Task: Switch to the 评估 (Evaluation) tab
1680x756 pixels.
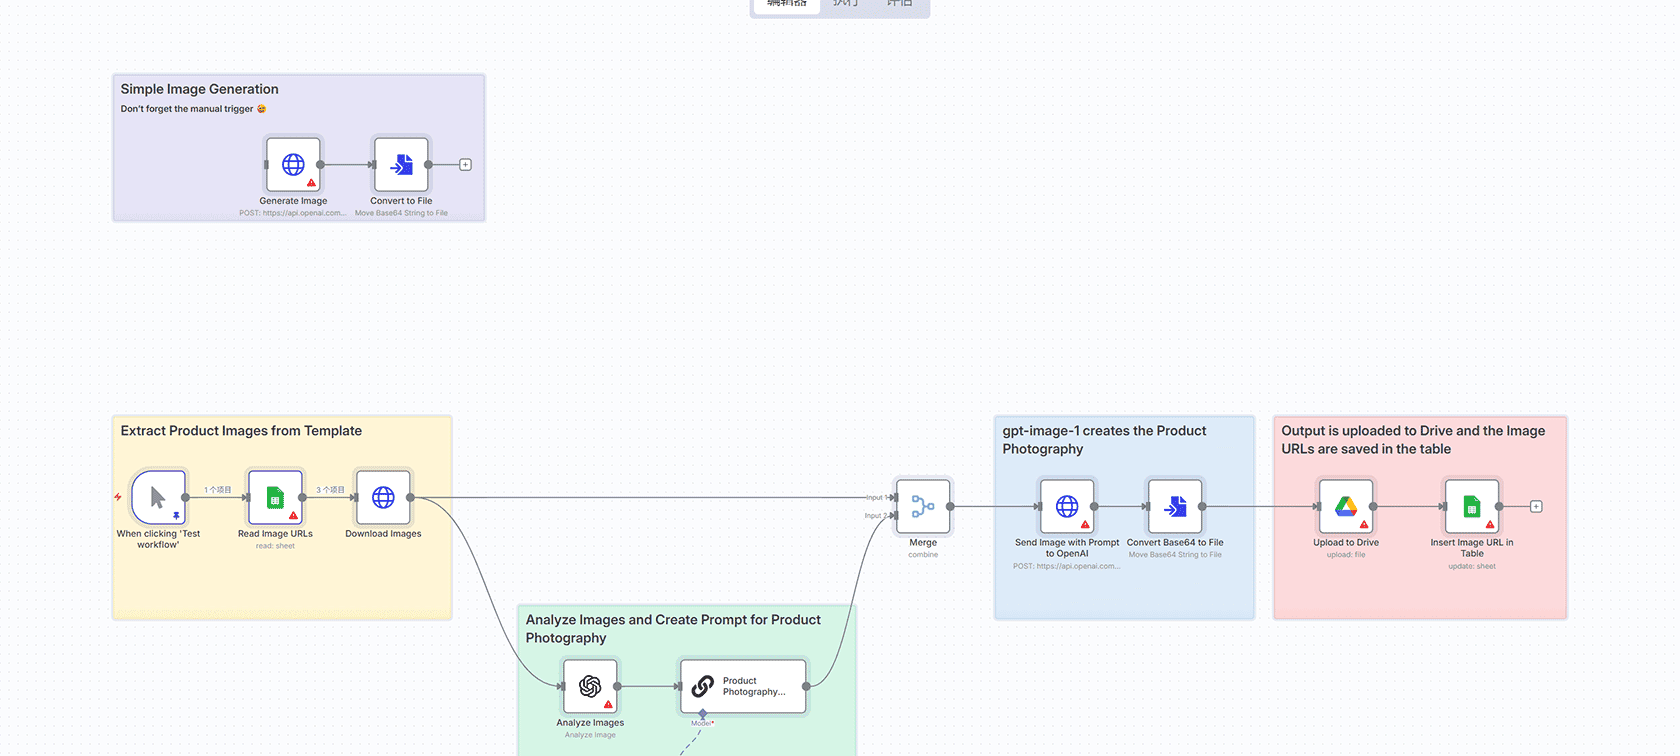Action: pyautogui.click(x=899, y=4)
